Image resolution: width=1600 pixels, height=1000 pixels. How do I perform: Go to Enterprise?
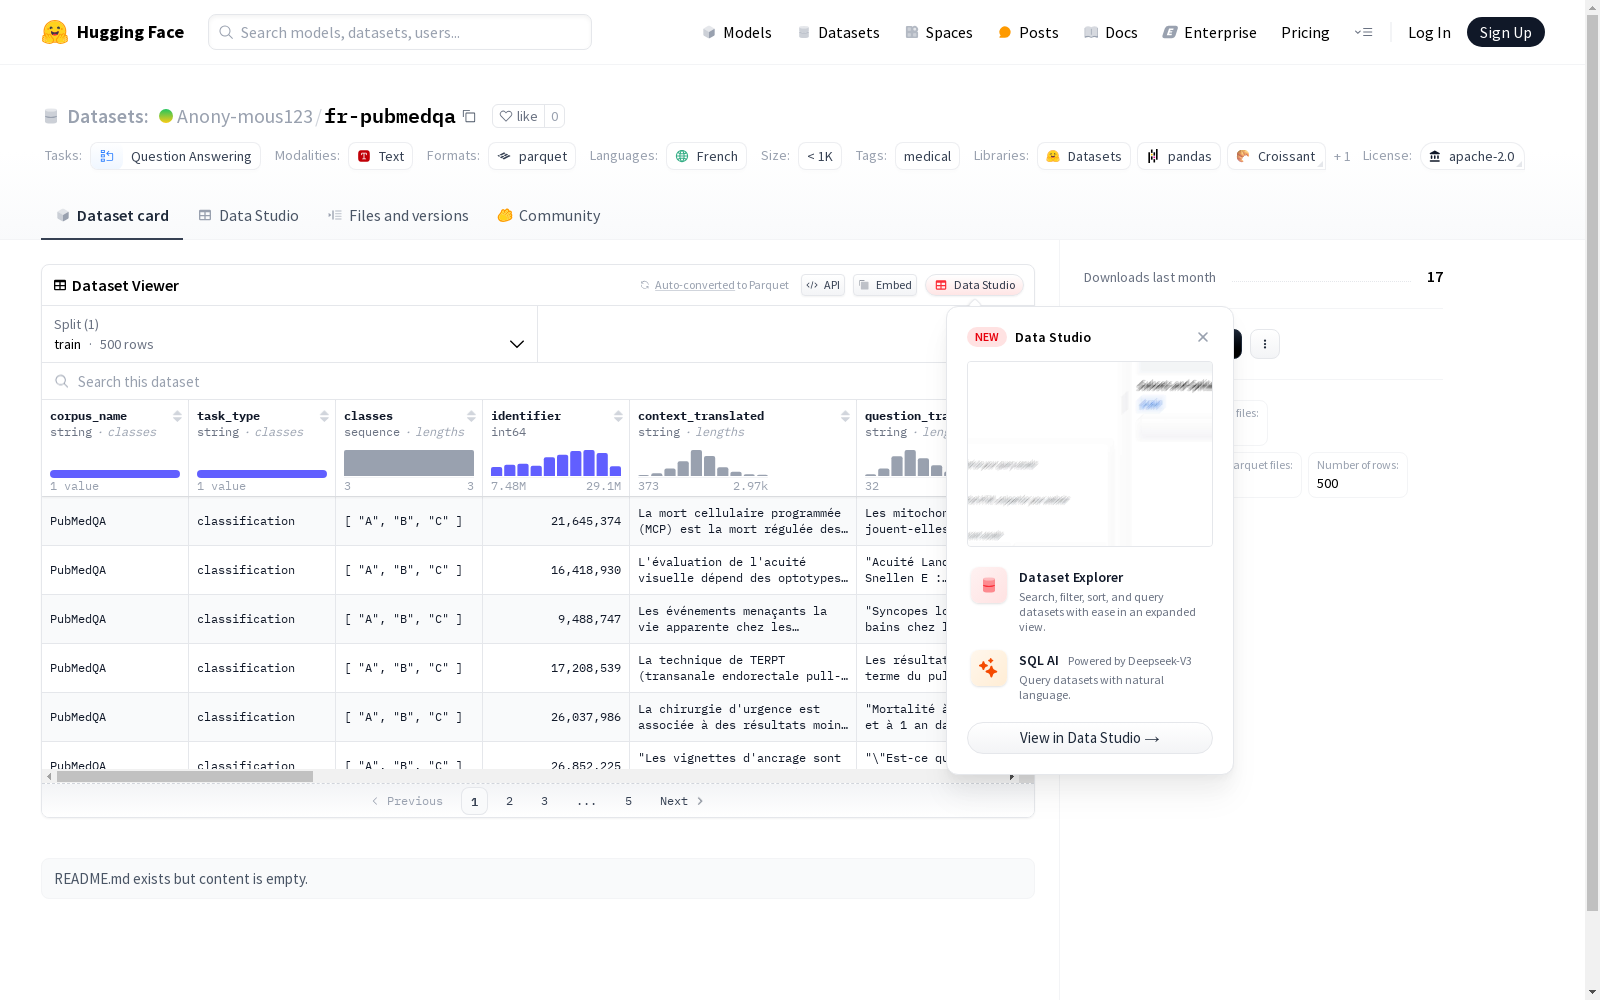pos(1210,32)
